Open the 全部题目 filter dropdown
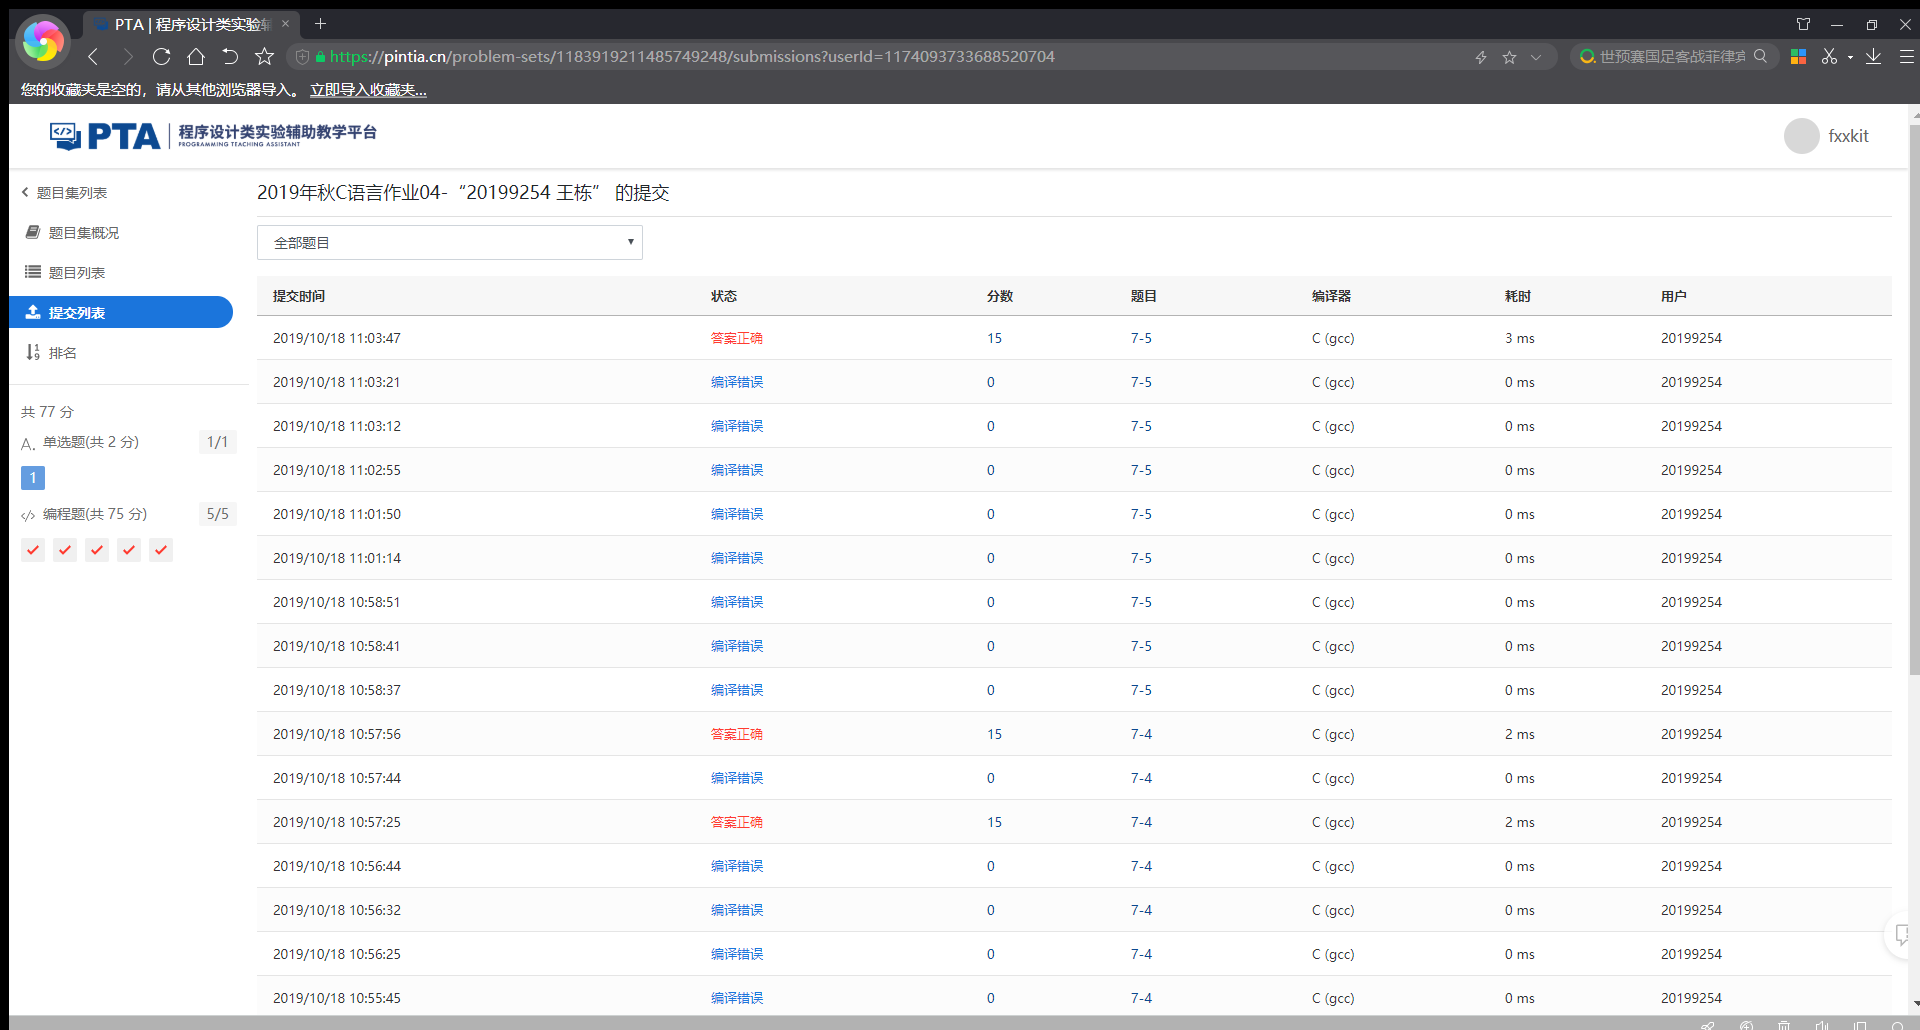 pyautogui.click(x=449, y=243)
